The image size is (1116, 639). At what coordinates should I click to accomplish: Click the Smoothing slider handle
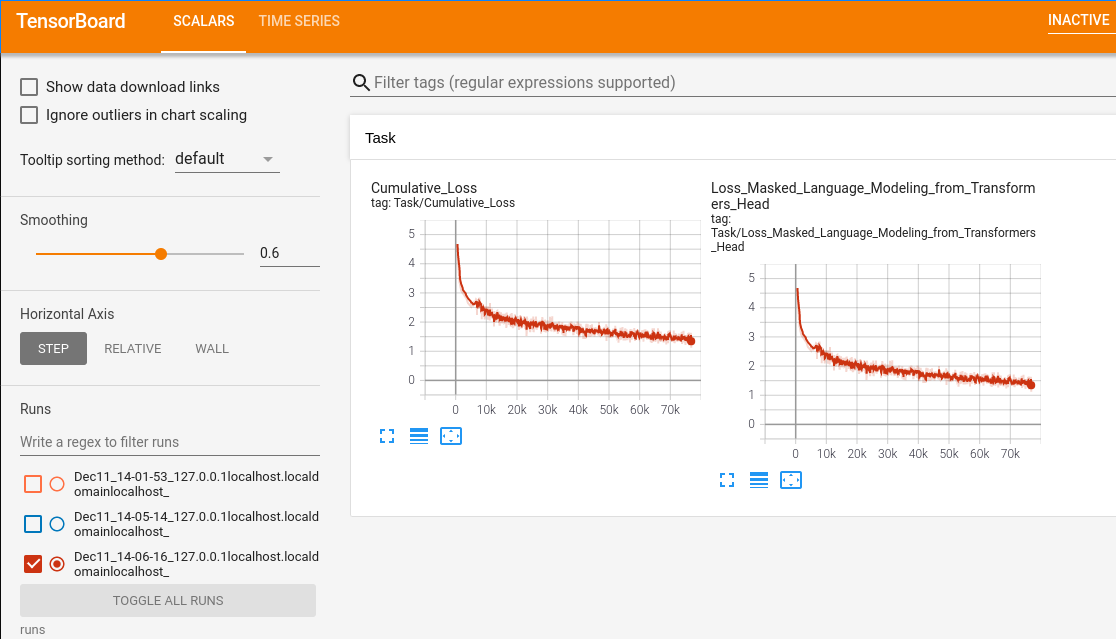tap(161, 254)
